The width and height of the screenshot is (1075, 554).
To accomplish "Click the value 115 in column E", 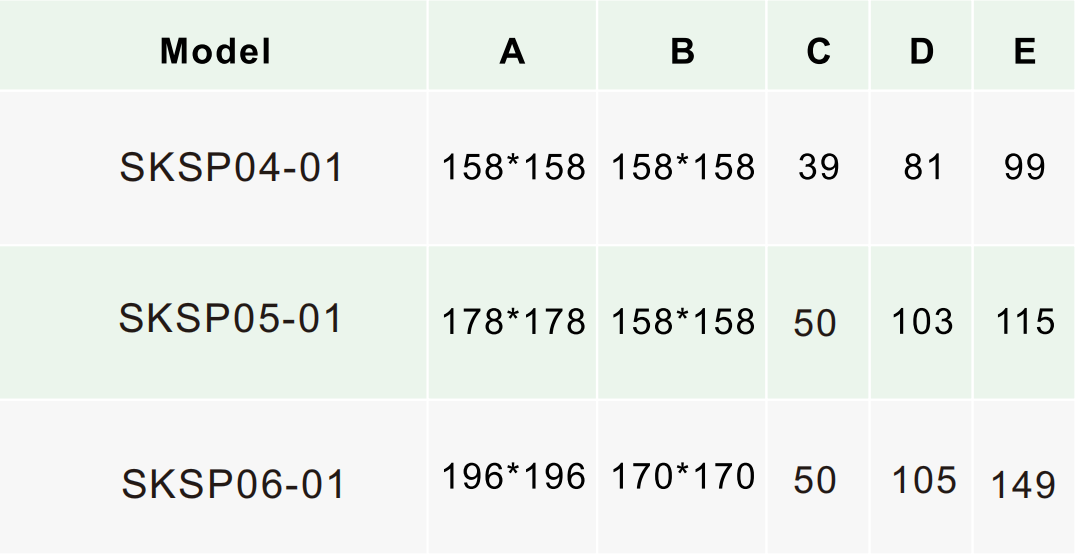I will 1025,322.
